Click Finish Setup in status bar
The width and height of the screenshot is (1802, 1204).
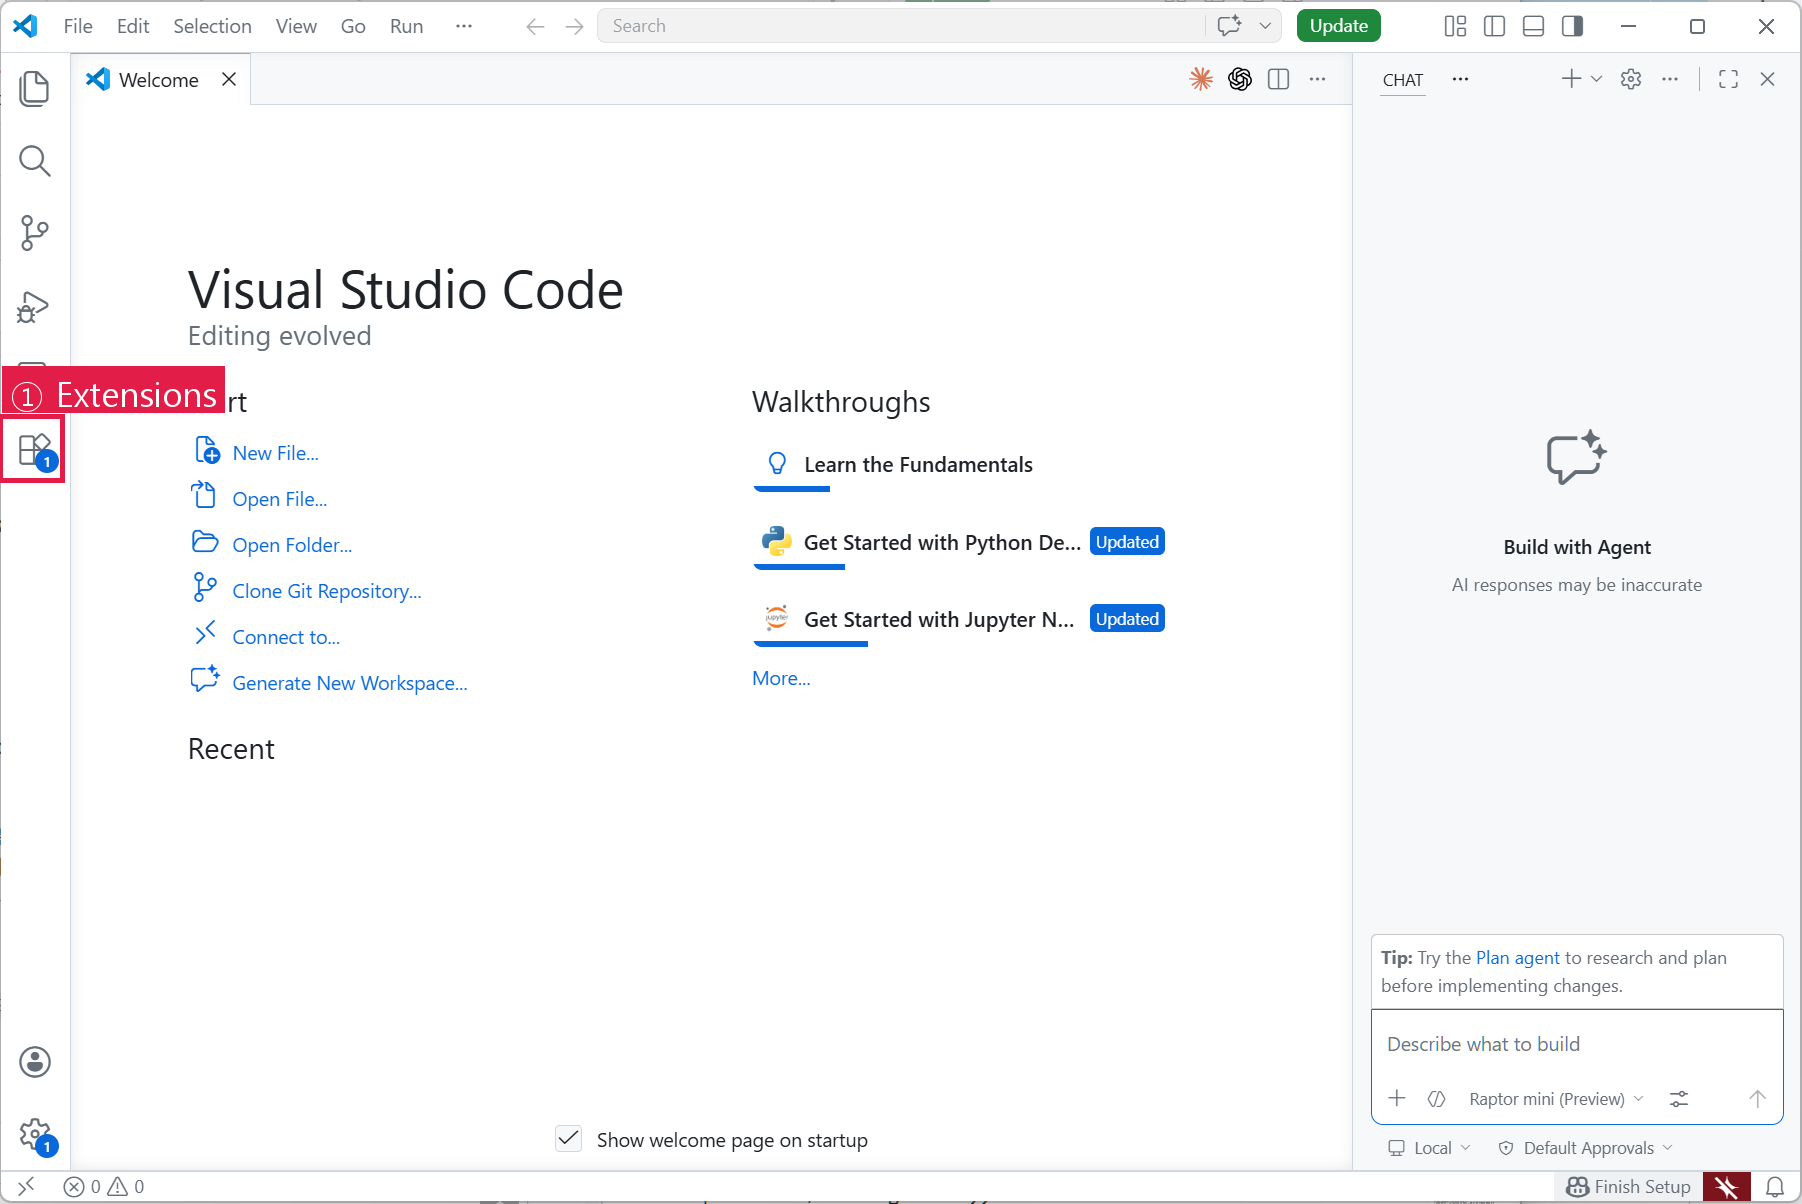click(1629, 1186)
